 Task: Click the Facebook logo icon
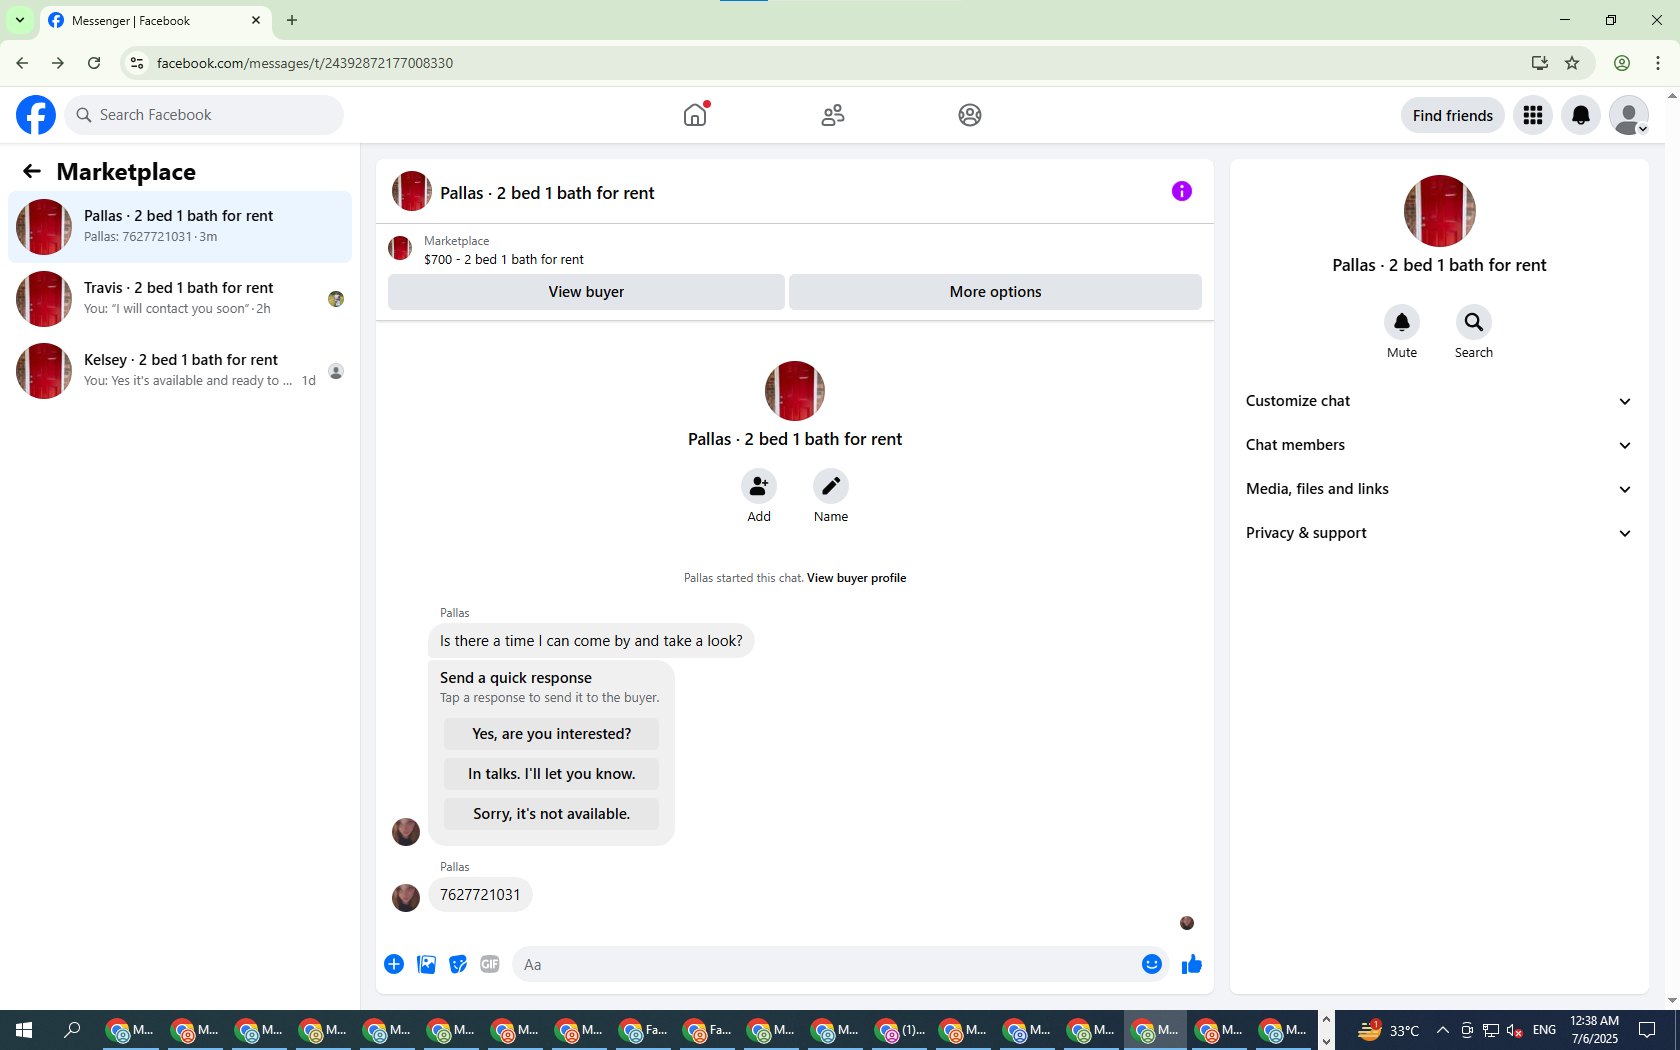36,115
